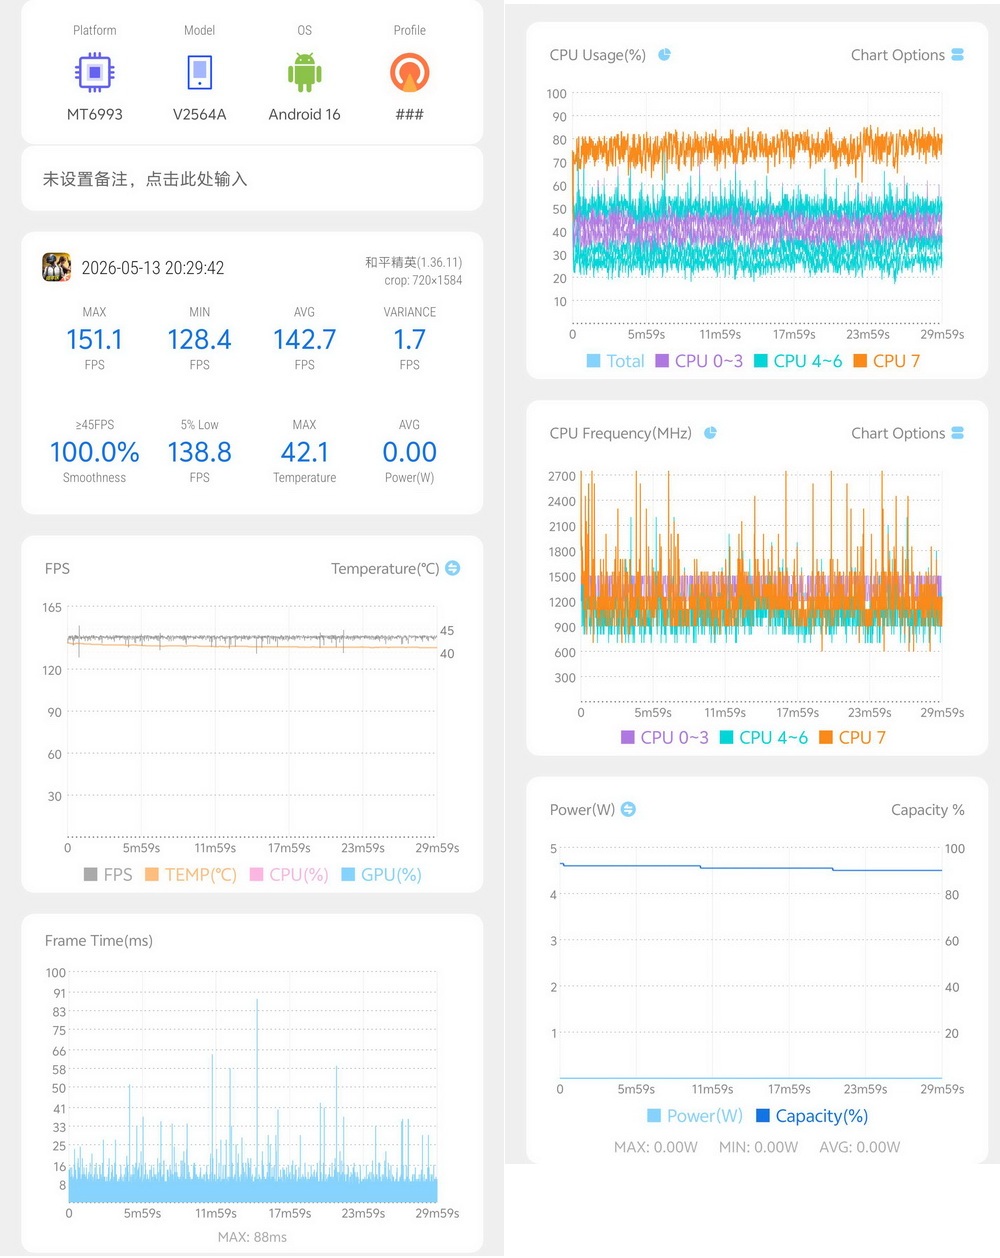Click the Frame Time(ms) chart title
Screen dimensions: 1000x1258
point(99,940)
